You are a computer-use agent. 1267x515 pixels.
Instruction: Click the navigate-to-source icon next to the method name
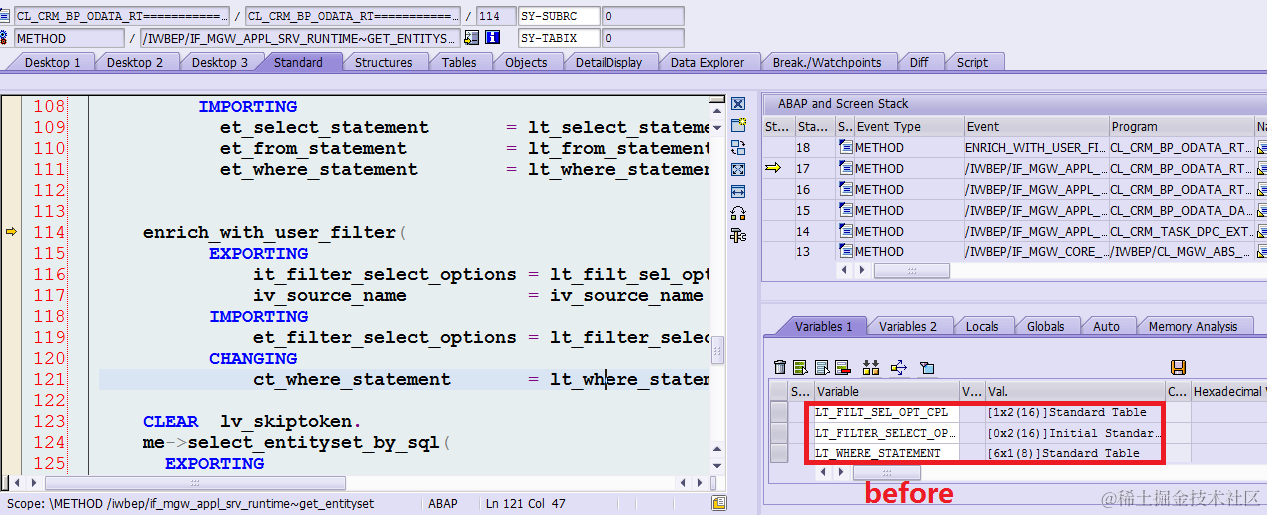tap(472, 38)
